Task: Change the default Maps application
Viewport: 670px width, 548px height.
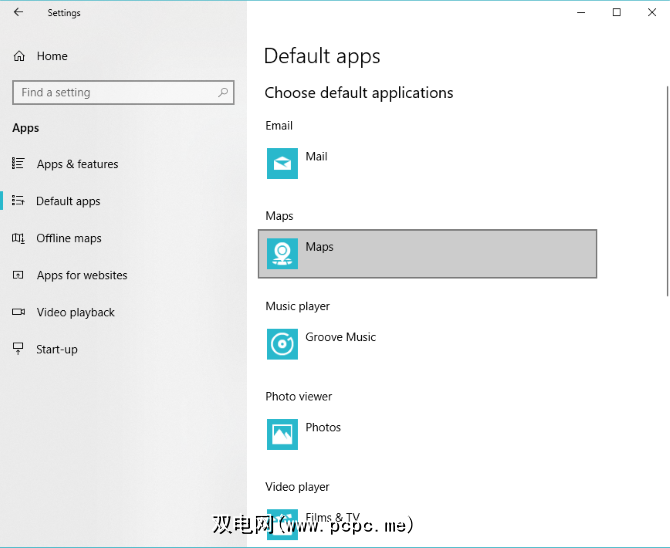Action: 427,254
